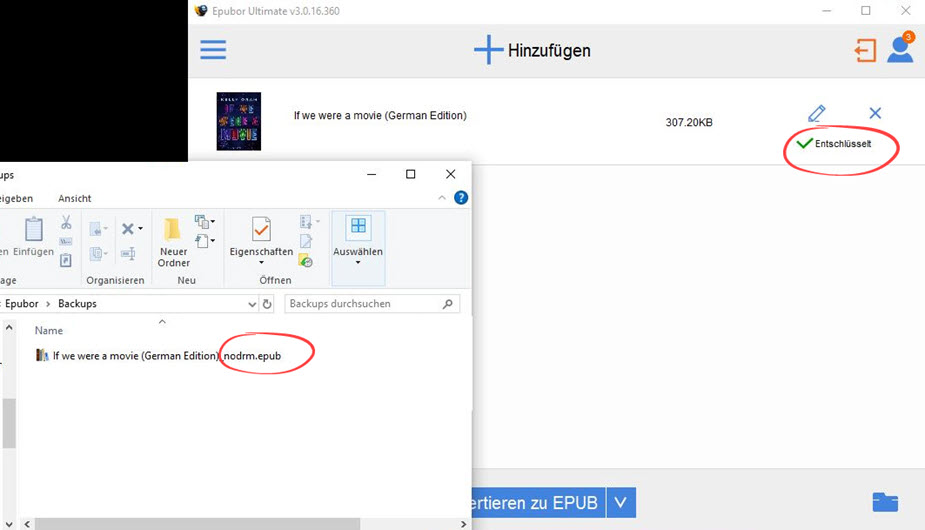Click the orange export/logout icon in Epubor

coord(865,50)
